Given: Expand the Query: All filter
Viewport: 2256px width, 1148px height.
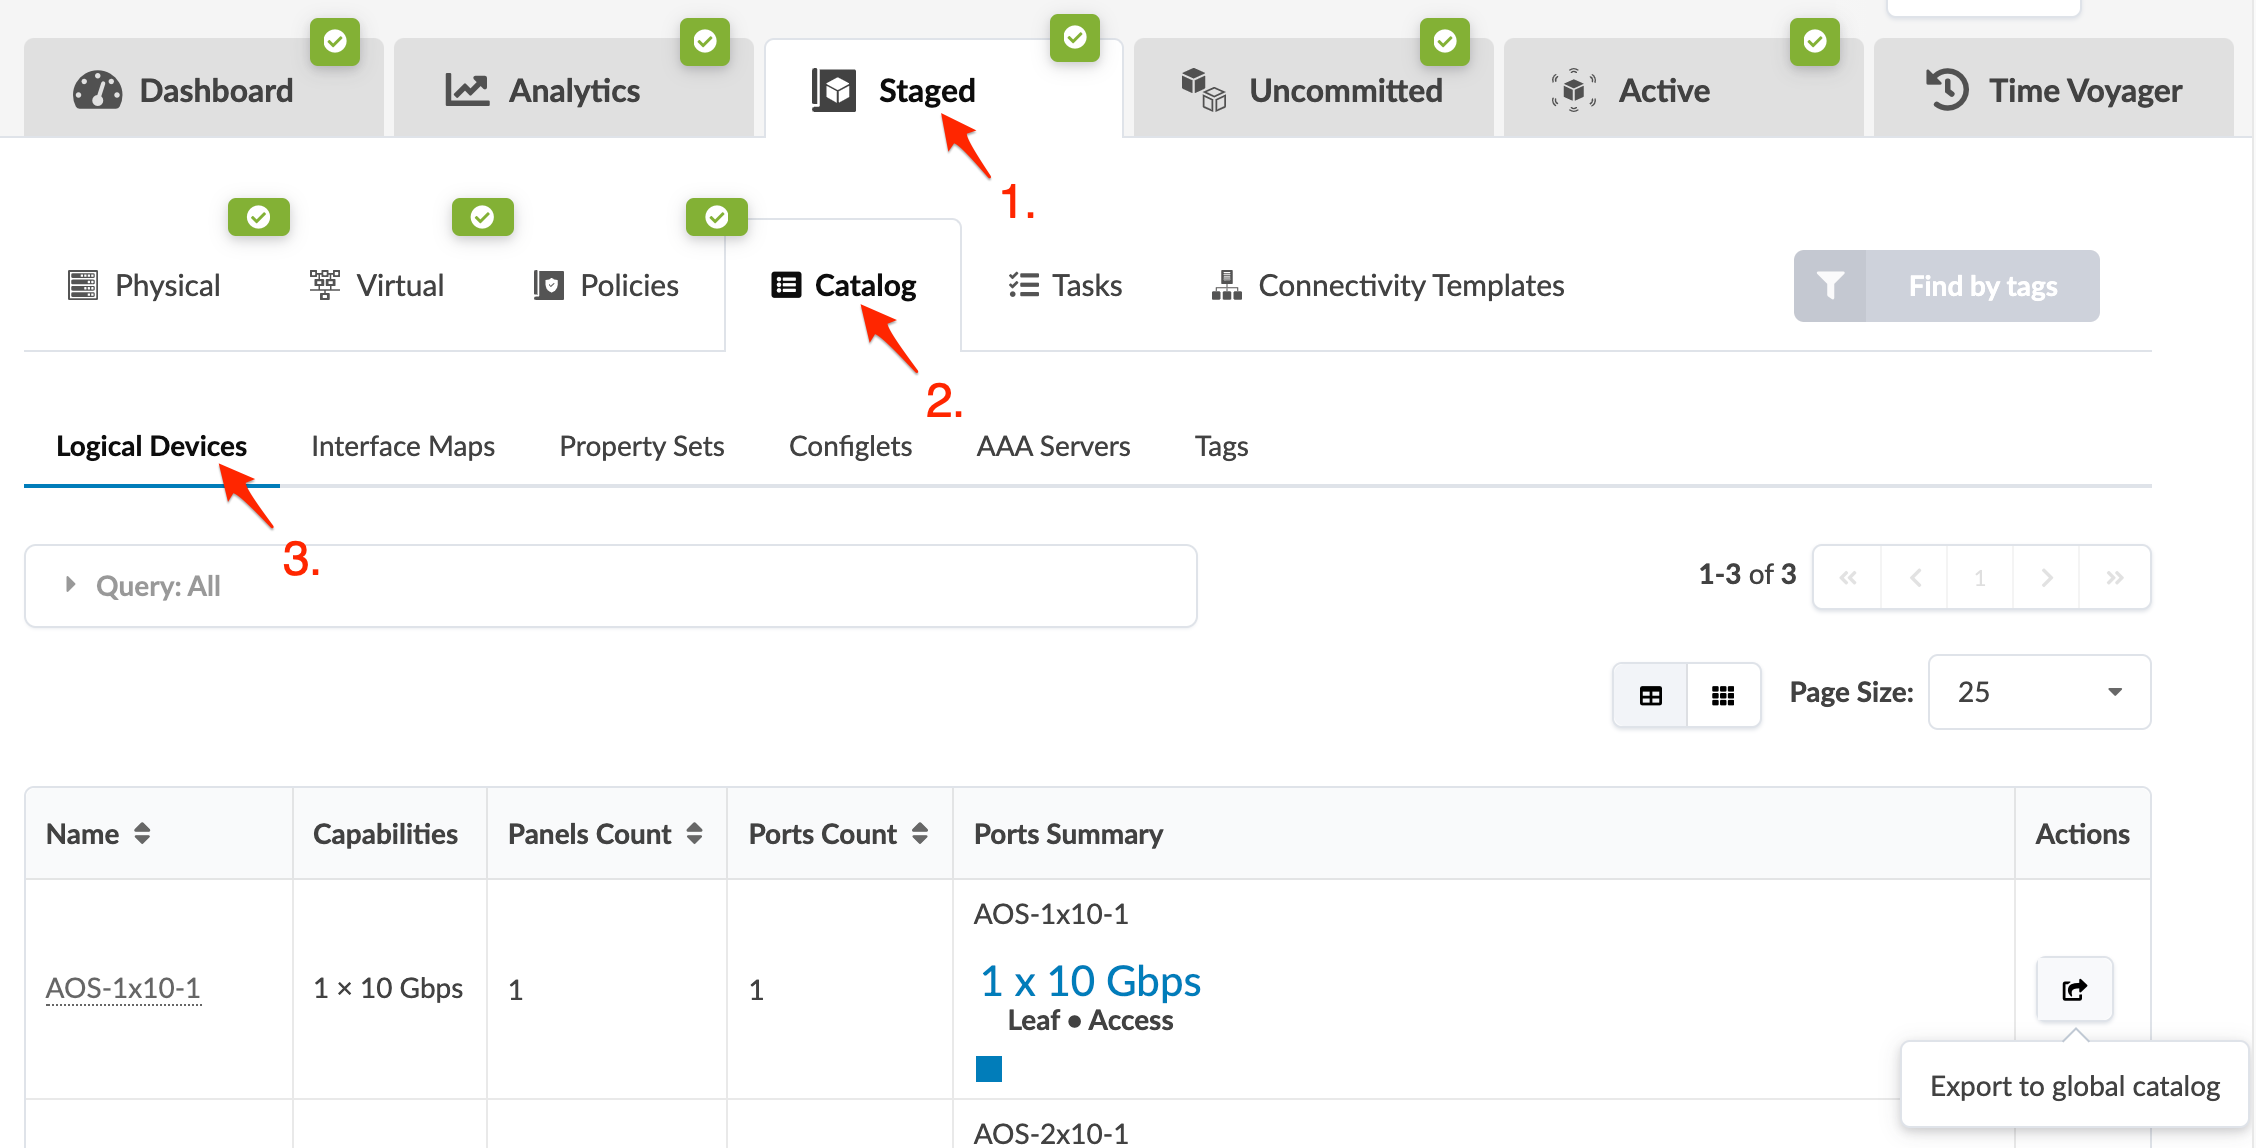Looking at the screenshot, I should [x=70, y=585].
